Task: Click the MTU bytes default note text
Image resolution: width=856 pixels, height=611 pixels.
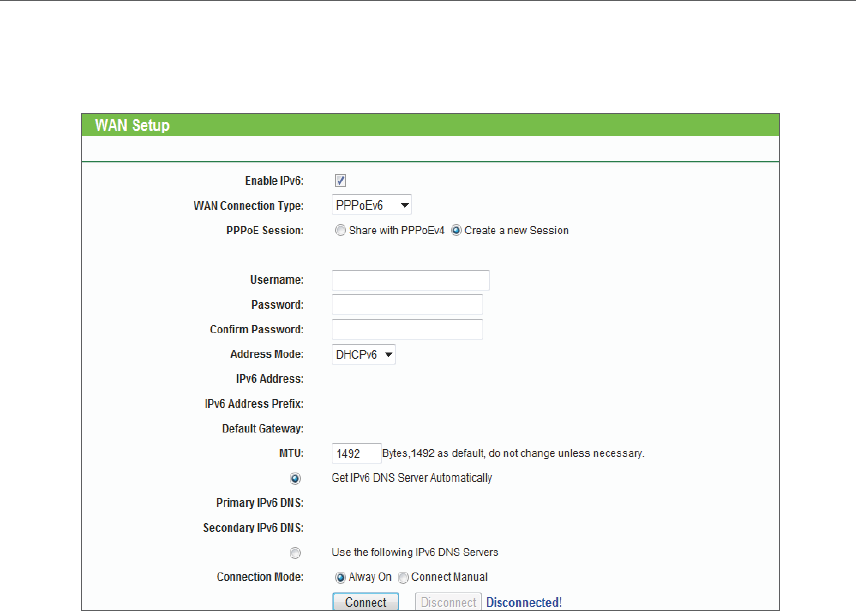Action: click(x=513, y=453)
